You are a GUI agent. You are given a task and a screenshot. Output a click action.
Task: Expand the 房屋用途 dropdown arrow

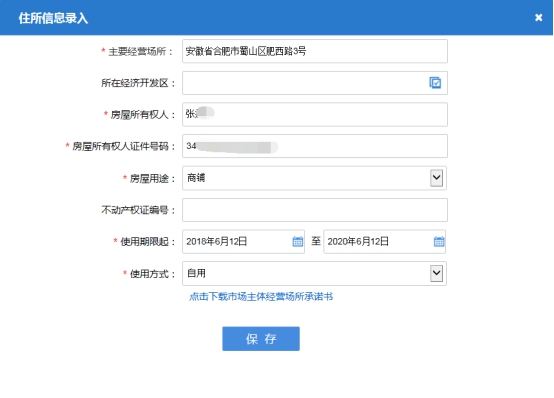click(x=436, y=178)
